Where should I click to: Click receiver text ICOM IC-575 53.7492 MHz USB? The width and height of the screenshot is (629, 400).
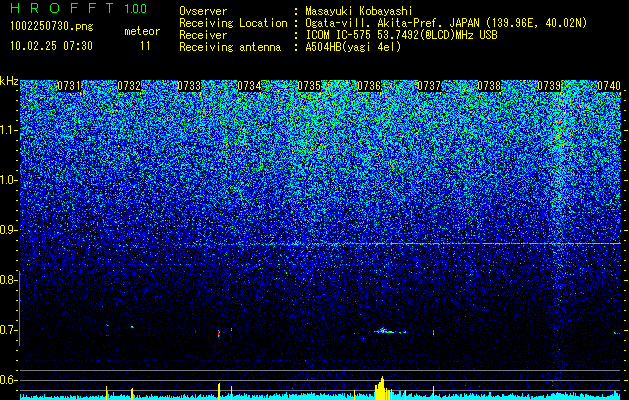click(401, 35)
